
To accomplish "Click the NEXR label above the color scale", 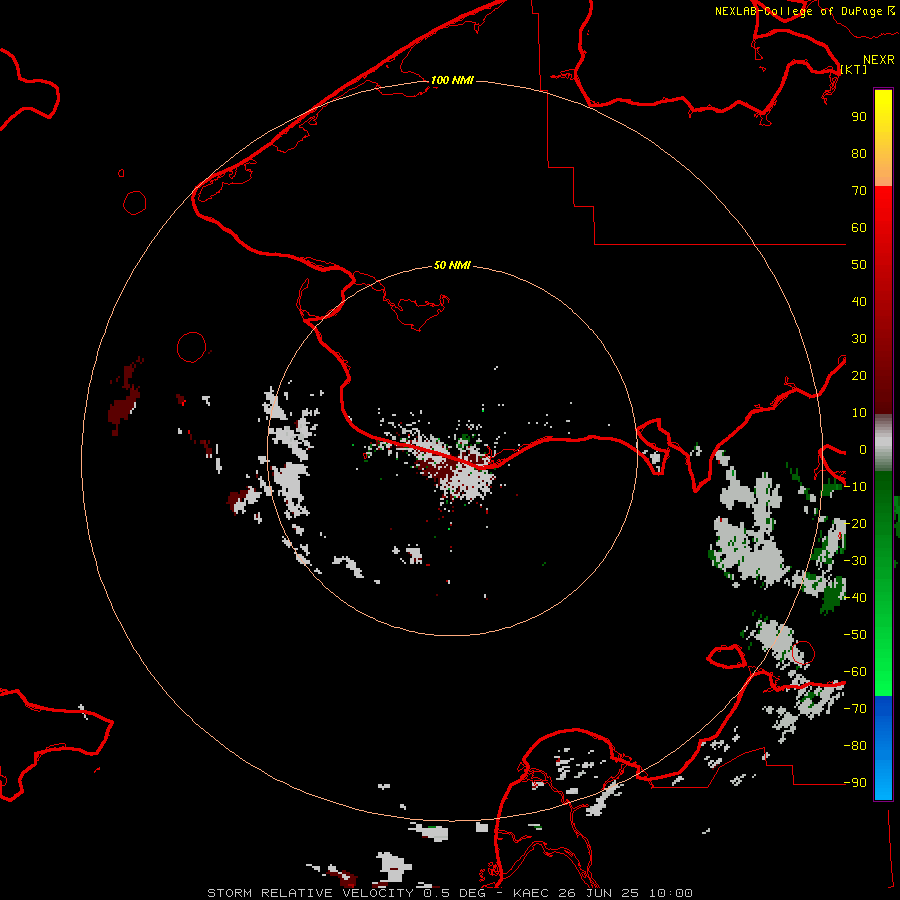I will click(879, 60).
